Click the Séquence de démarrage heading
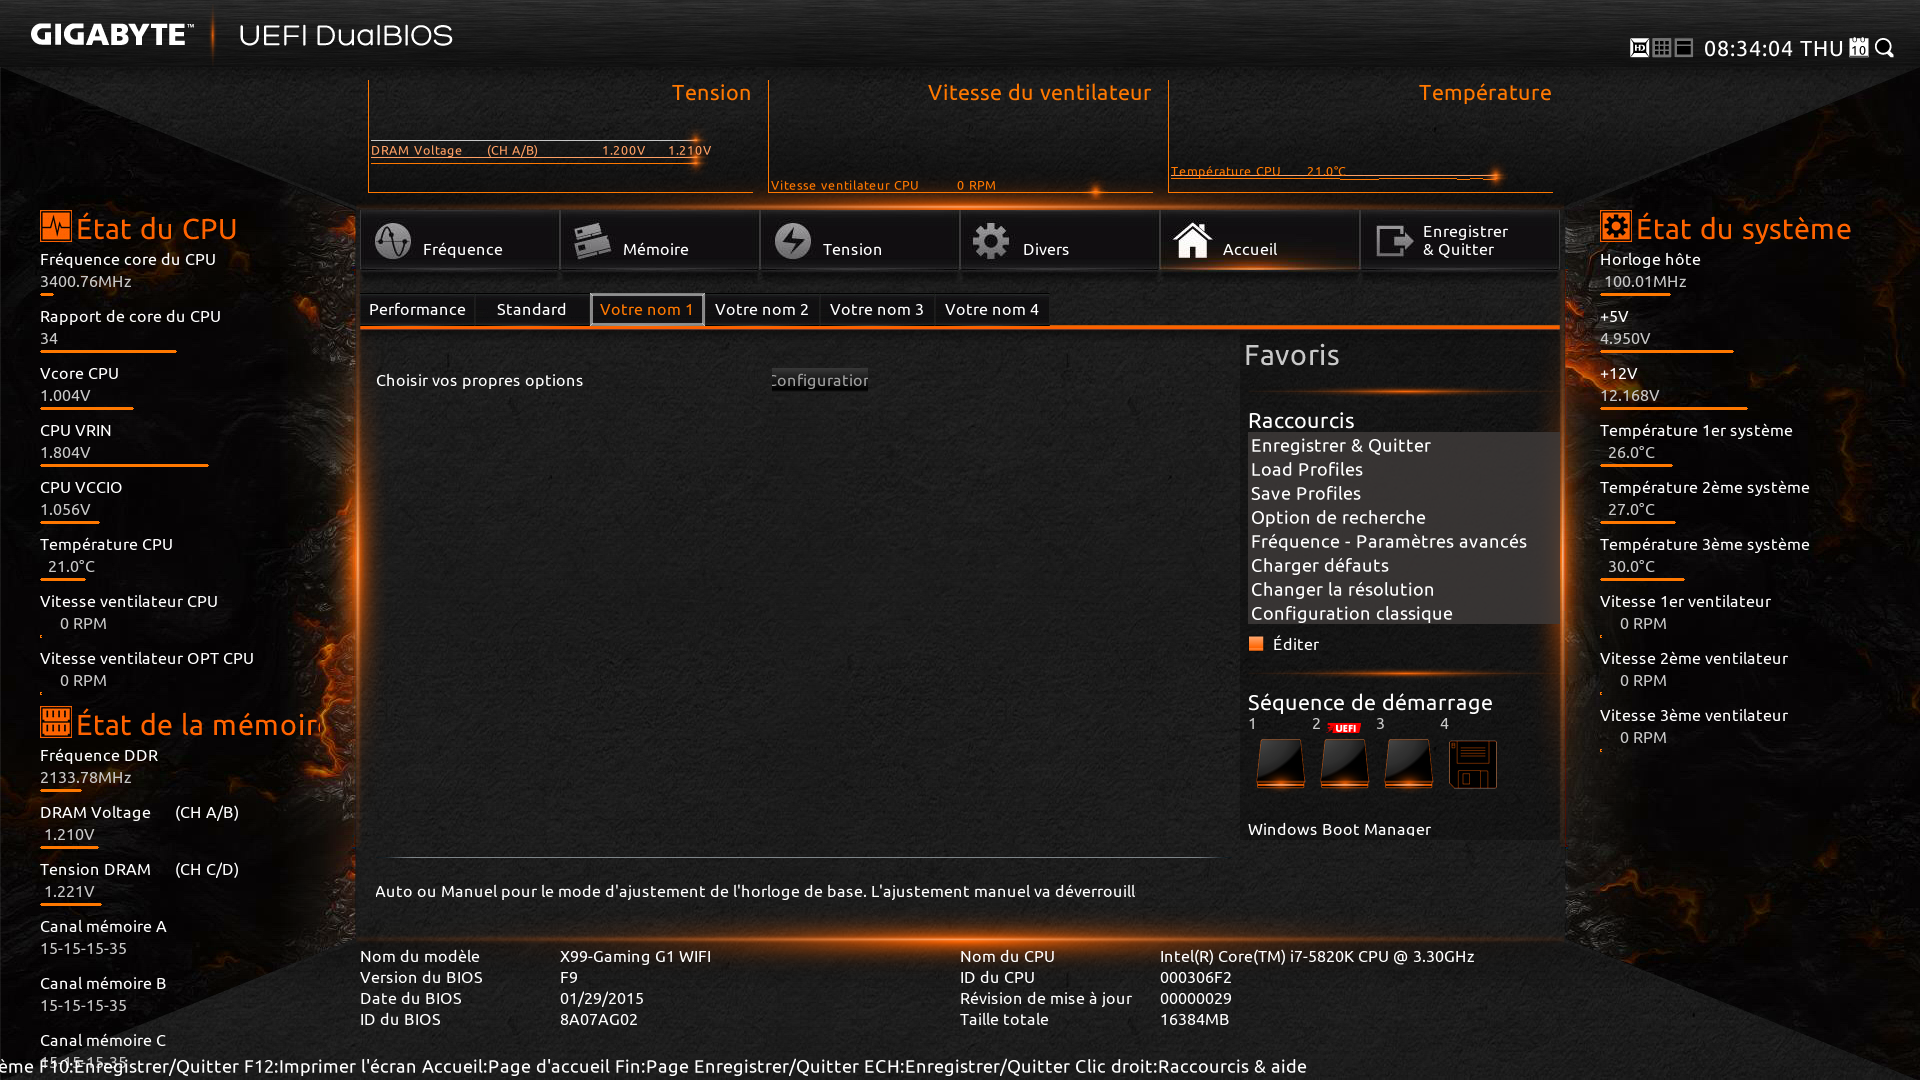This screenshot has height=1080, width=1920. pos(1370,702)
